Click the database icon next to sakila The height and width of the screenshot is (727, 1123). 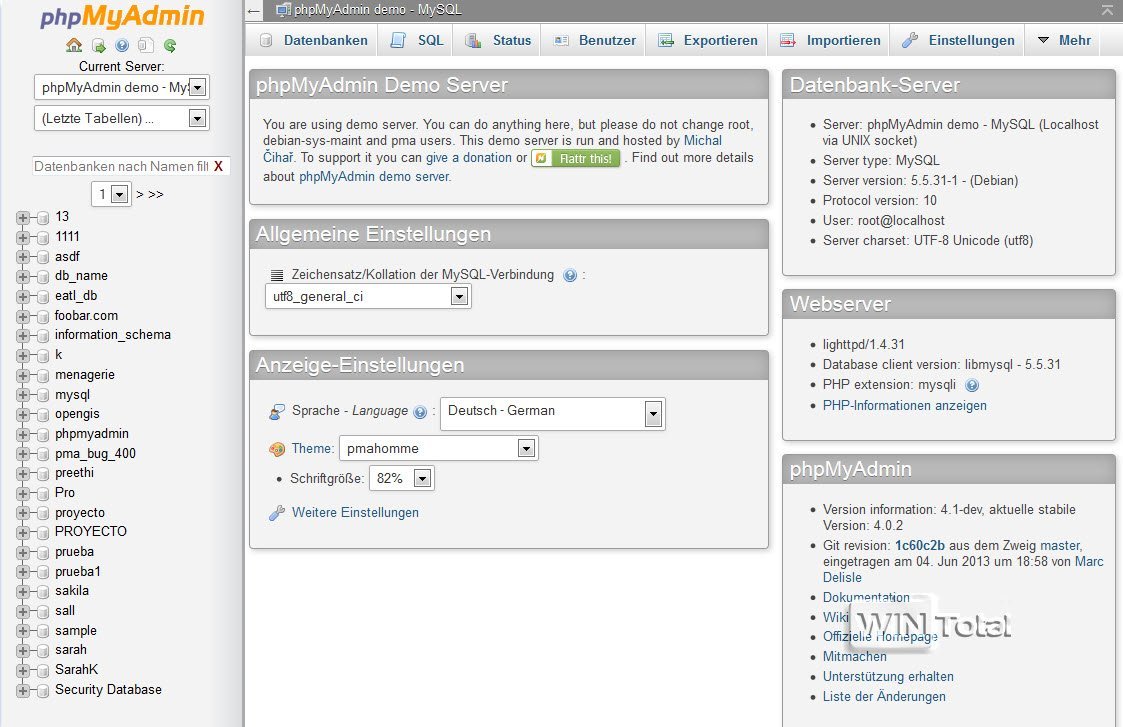tap(43, 592)
